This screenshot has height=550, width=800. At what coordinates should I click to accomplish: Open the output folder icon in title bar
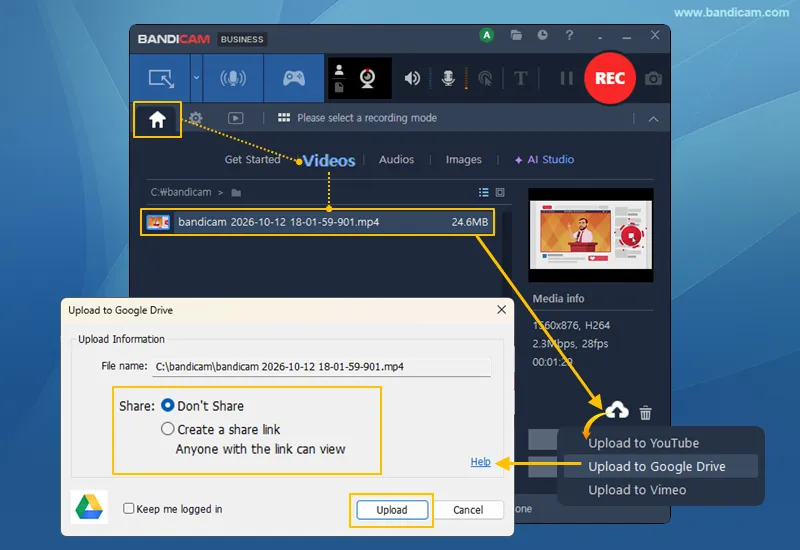516,35
